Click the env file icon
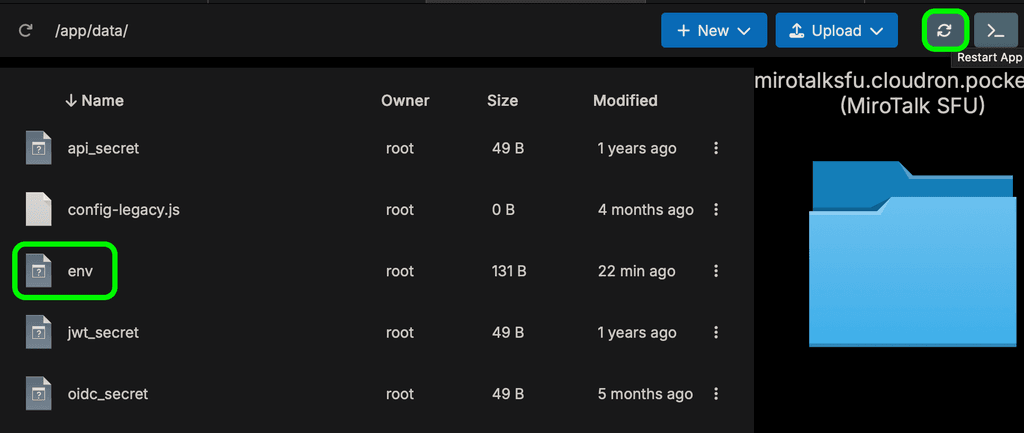The height and width of the screenshot is (433, 1024). (38, 271)
